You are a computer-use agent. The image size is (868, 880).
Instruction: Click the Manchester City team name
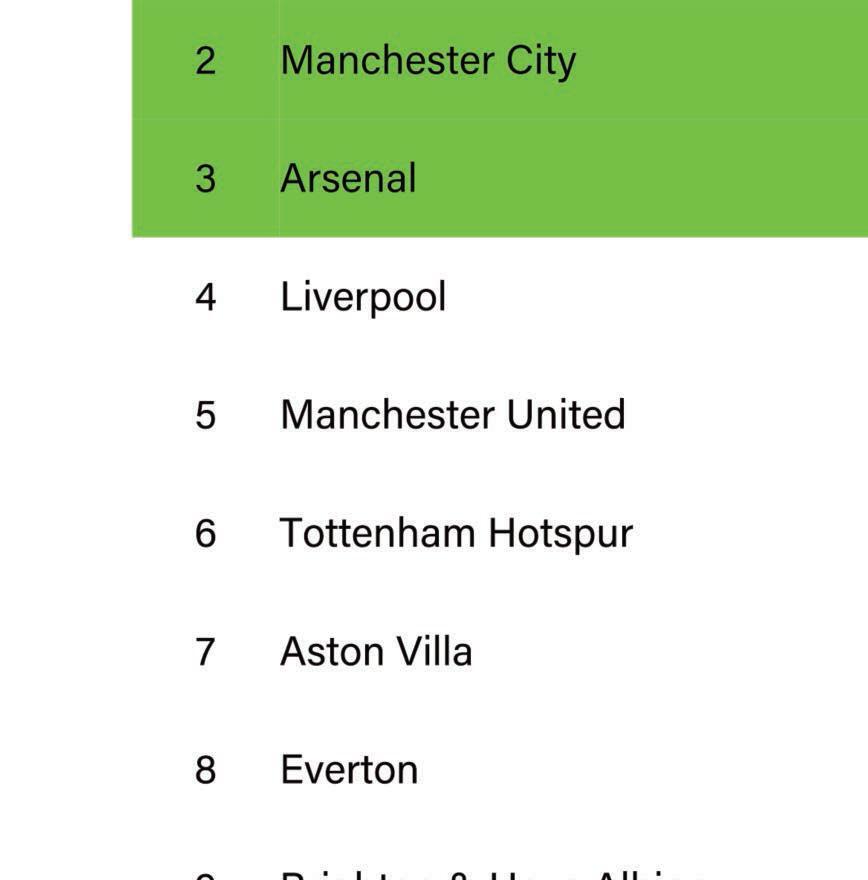click(428, 60)
